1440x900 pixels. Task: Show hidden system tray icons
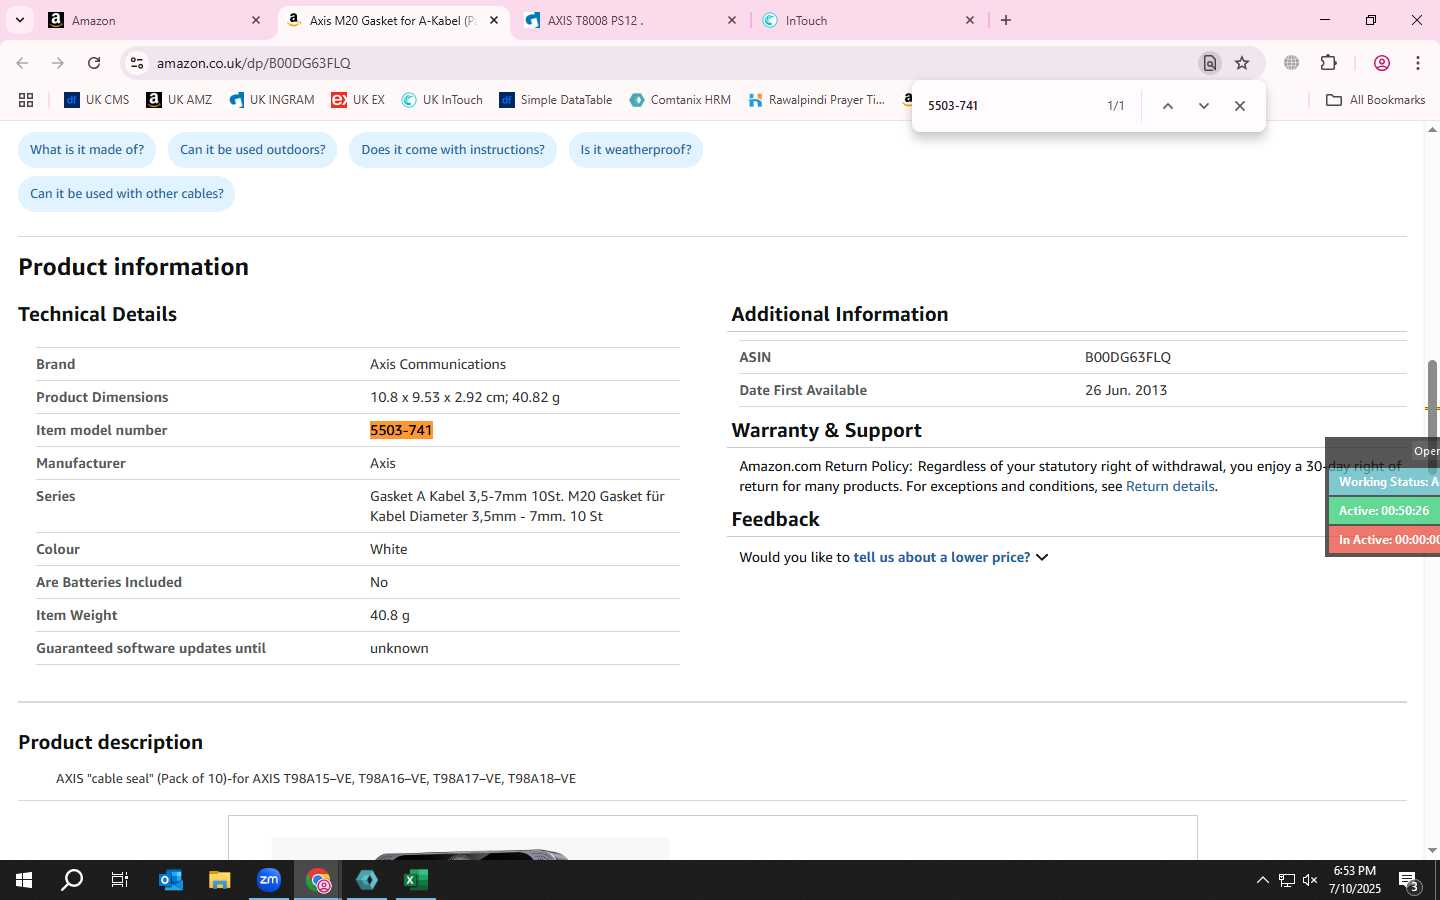click(1262, 880)
